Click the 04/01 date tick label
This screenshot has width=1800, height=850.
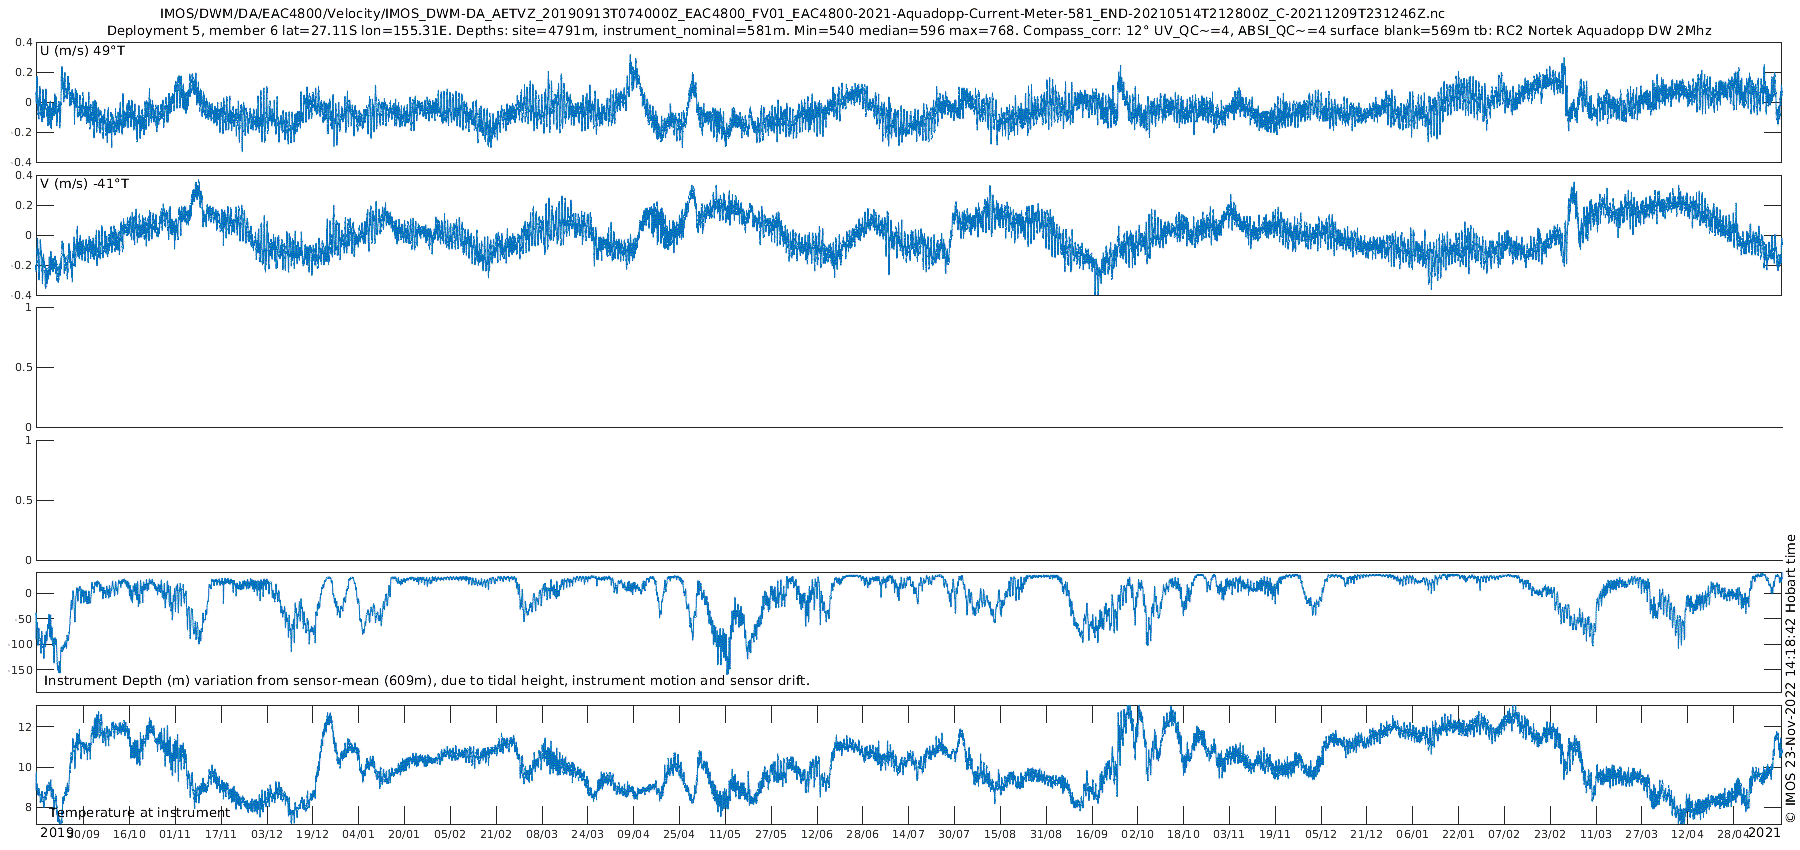point(358,834)
